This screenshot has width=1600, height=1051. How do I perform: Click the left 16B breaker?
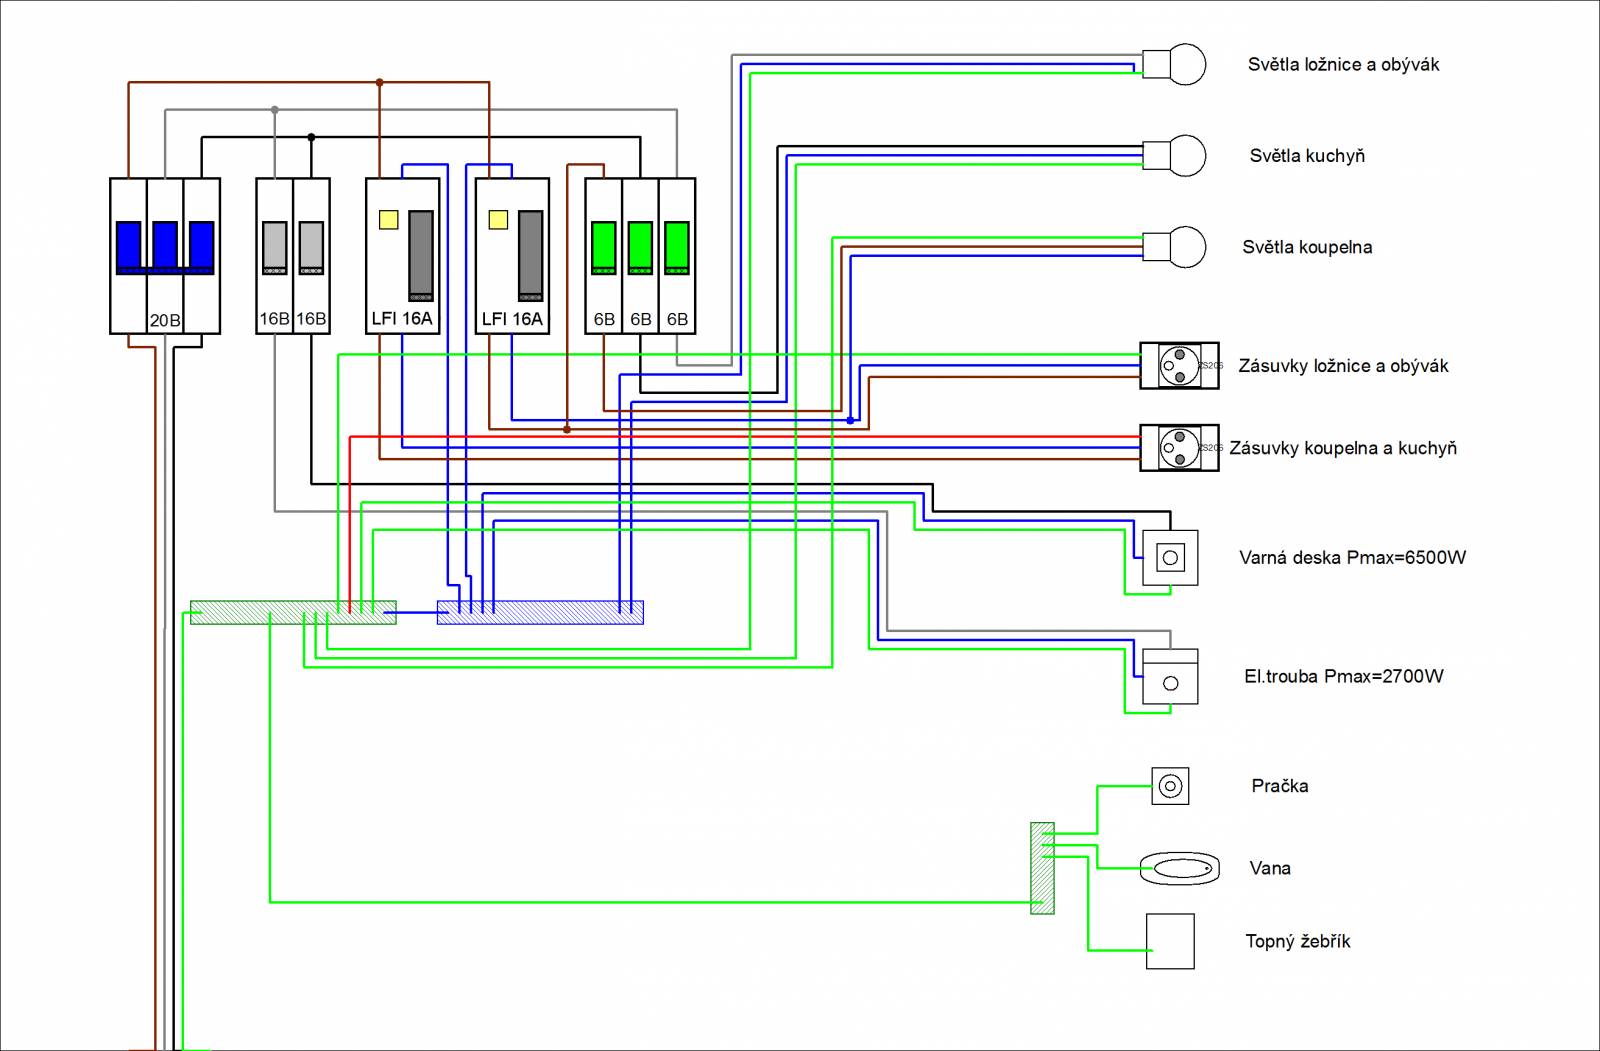click(x=274, y=256)
